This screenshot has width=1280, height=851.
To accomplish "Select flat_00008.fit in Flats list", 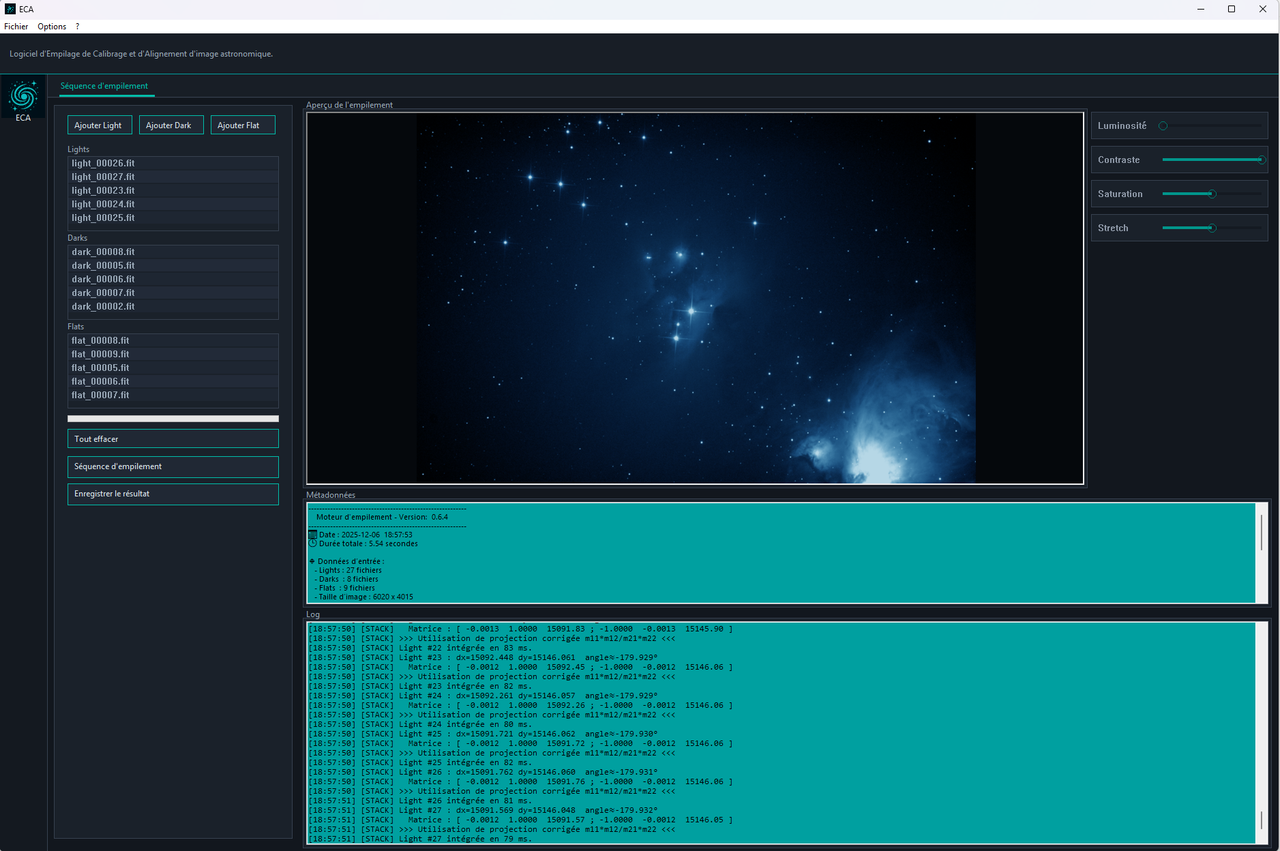I will (173, 341).
